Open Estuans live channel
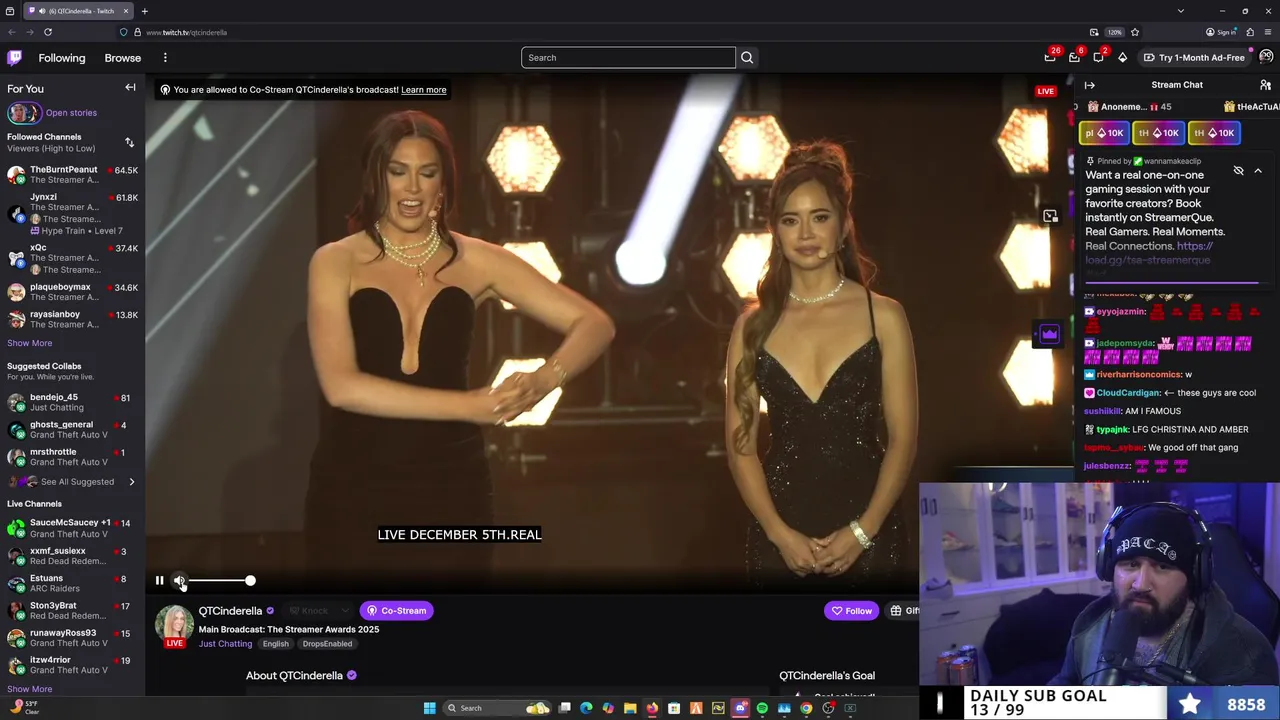Viewport: 1280px width, 720px height. coord(72,583)
